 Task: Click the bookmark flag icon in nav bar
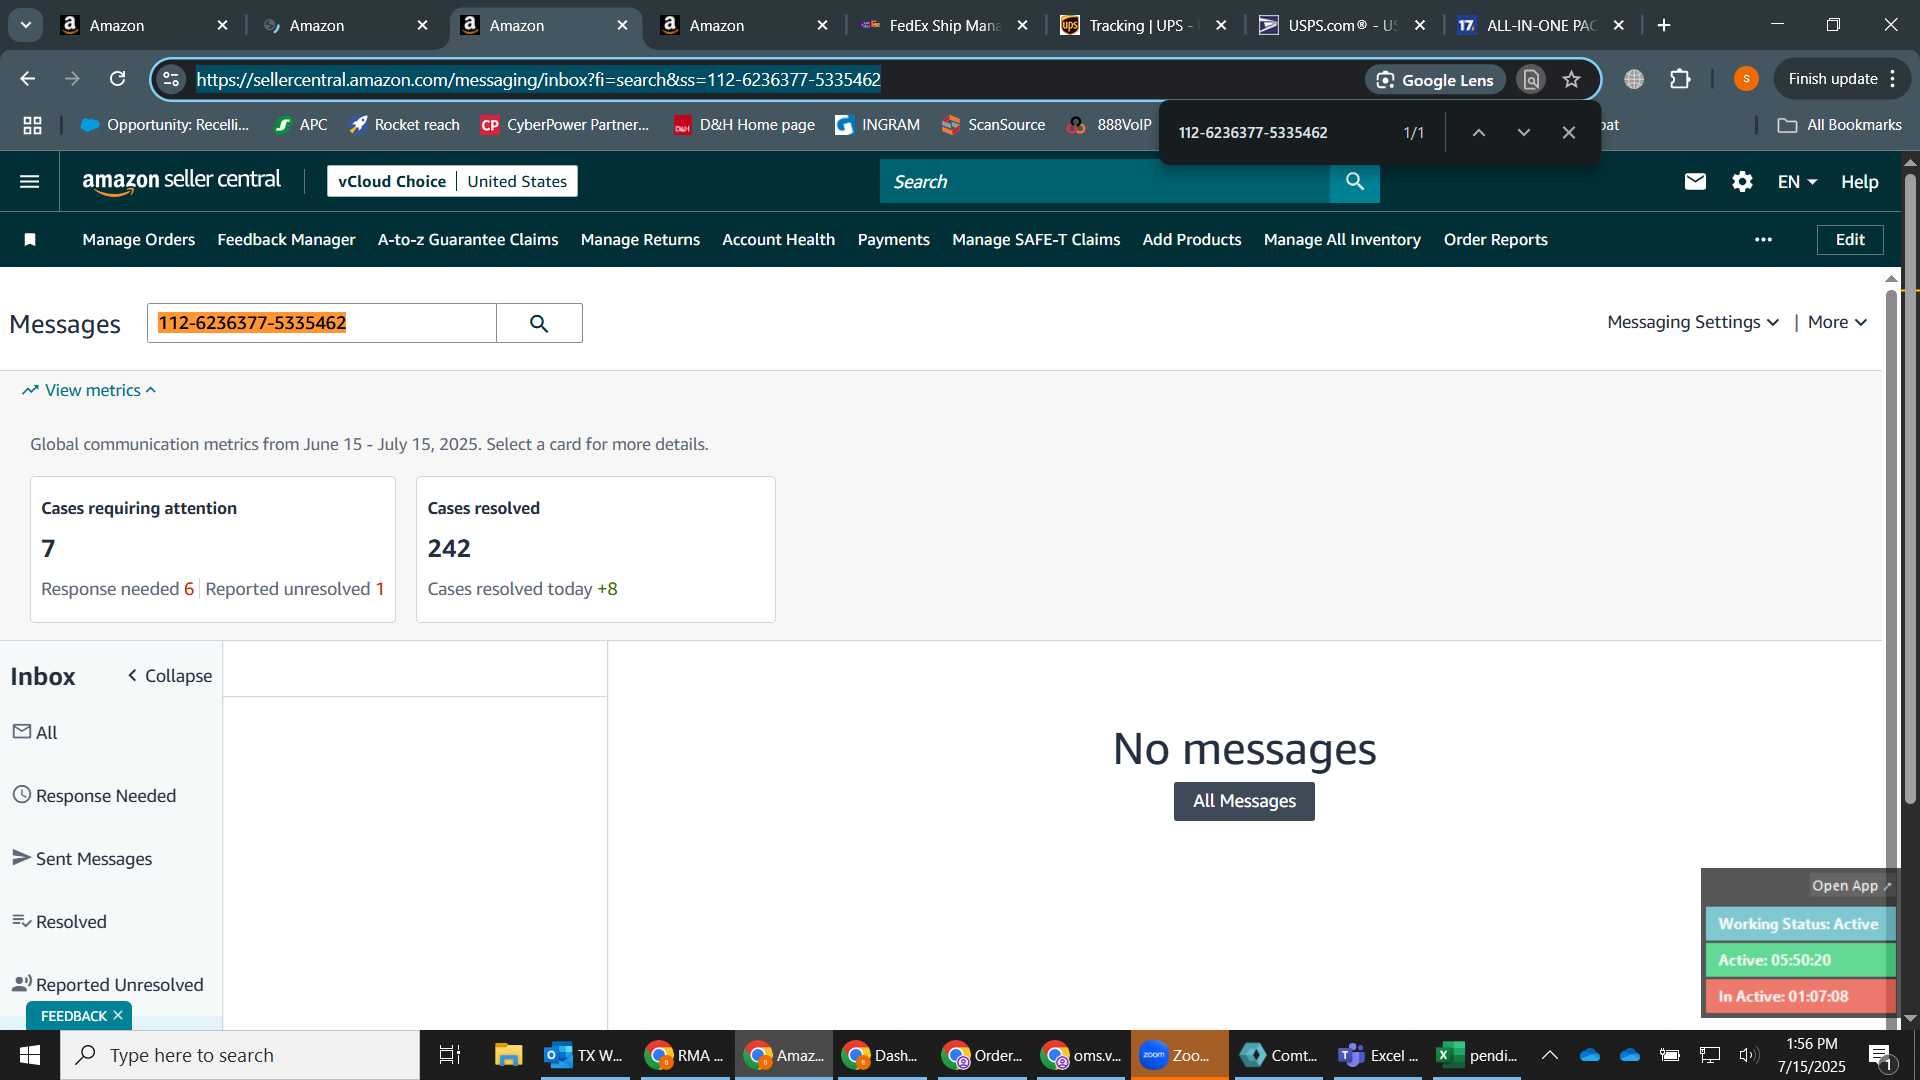point(30,239)
